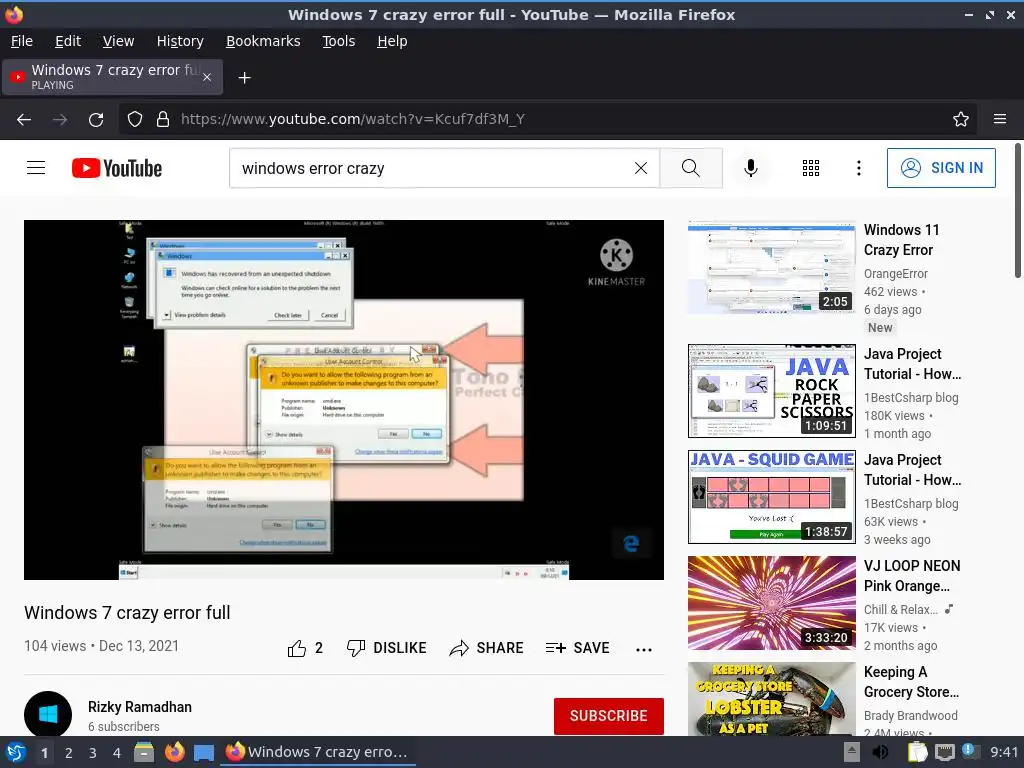This screenshot has width=1024, height=768.
Task: Open a new tab
Action: click(244, 78)
